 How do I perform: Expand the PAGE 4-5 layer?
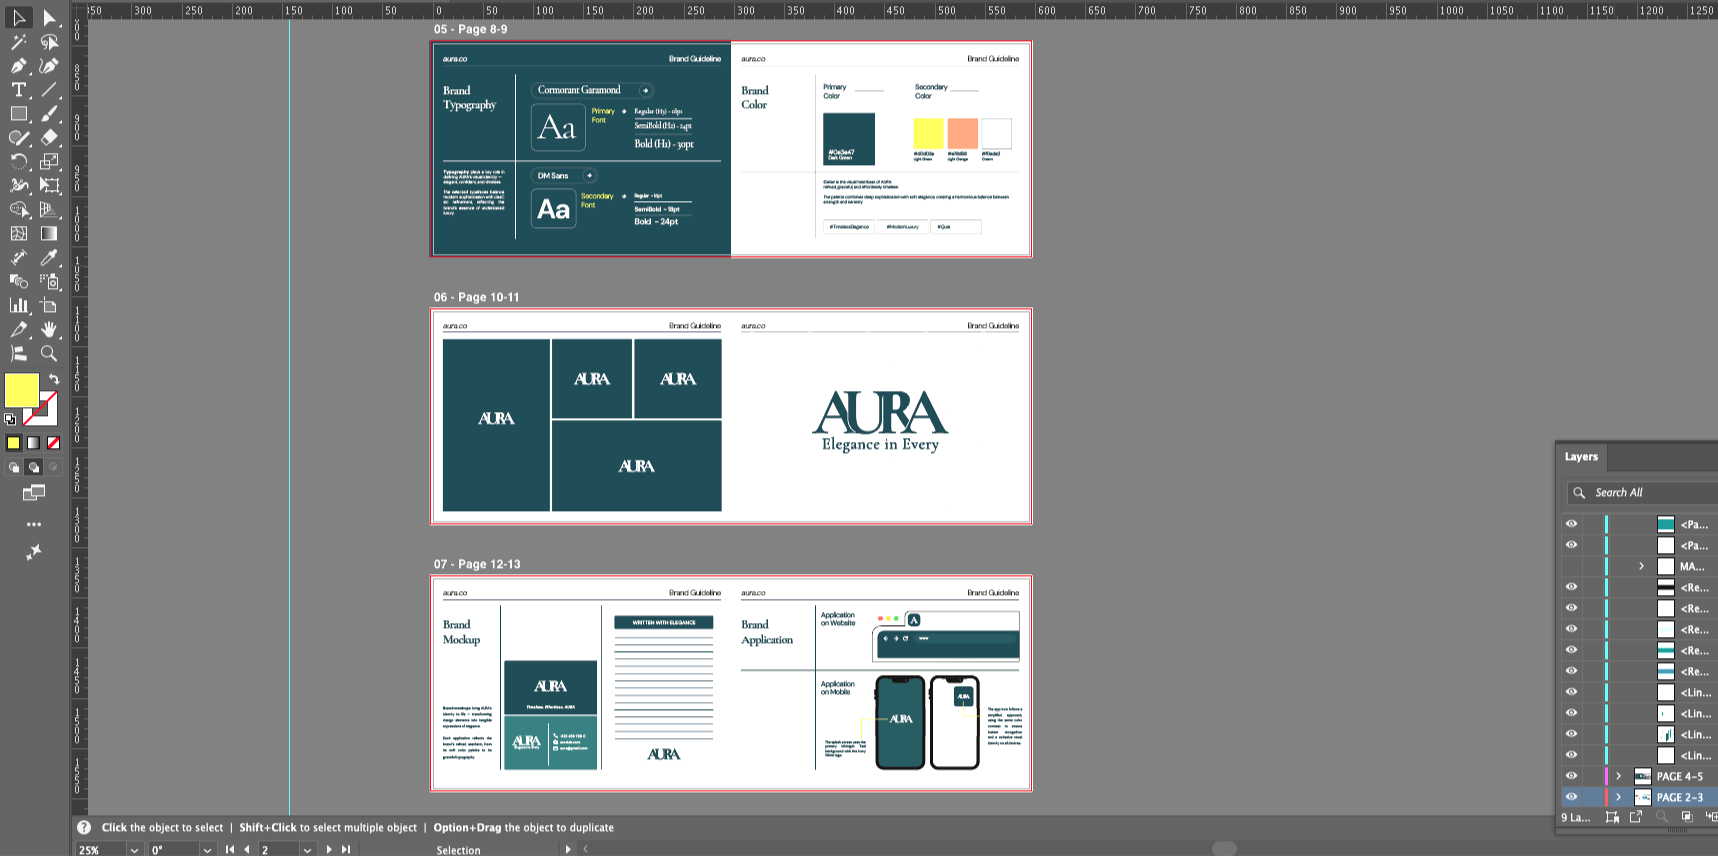[x=1618, y=776]
